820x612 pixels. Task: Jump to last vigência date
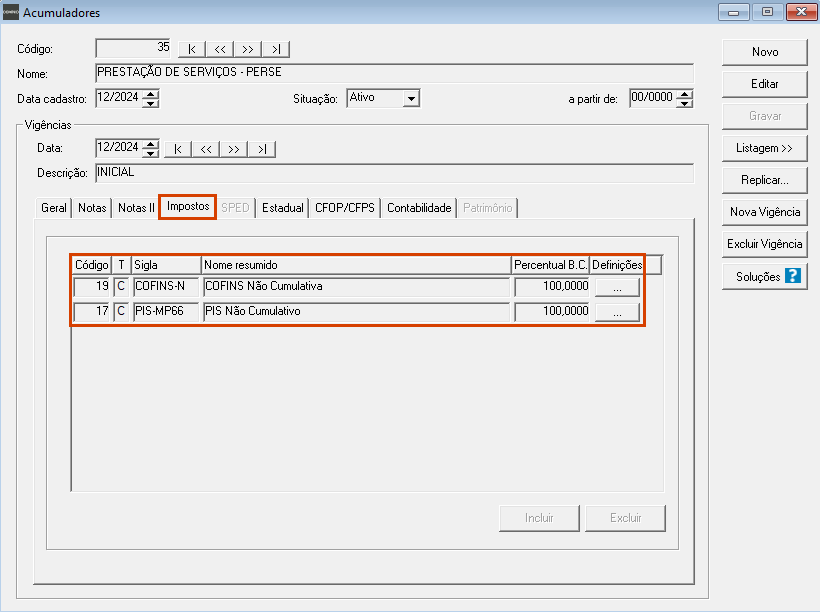click(x=262, y=149)
